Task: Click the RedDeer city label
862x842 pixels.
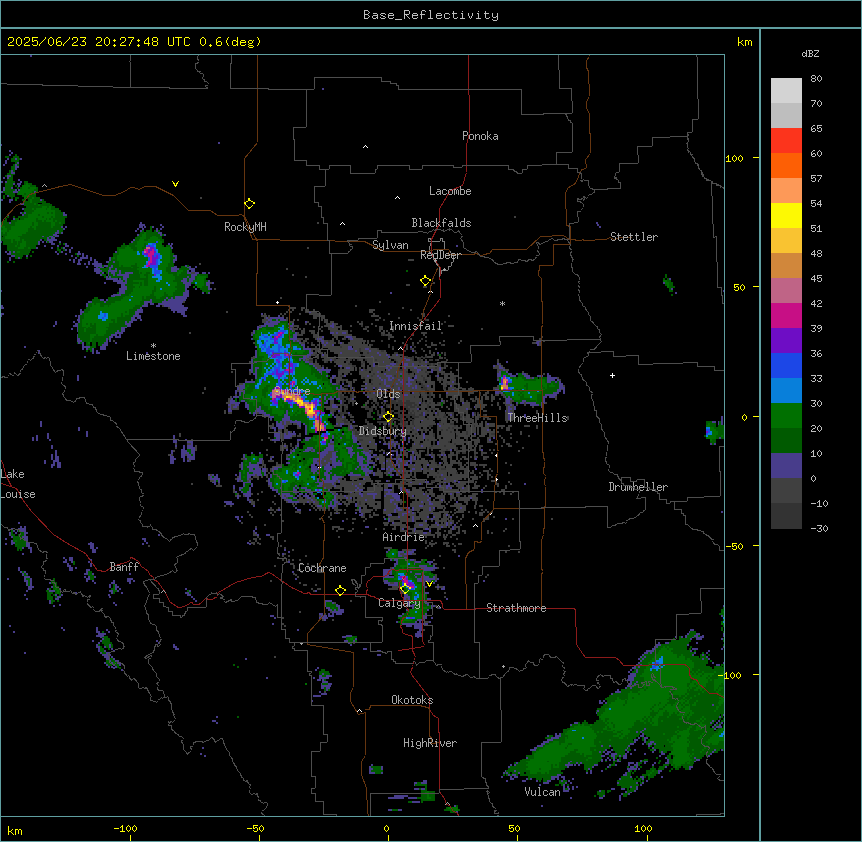Action: click(x=440, y=255)
